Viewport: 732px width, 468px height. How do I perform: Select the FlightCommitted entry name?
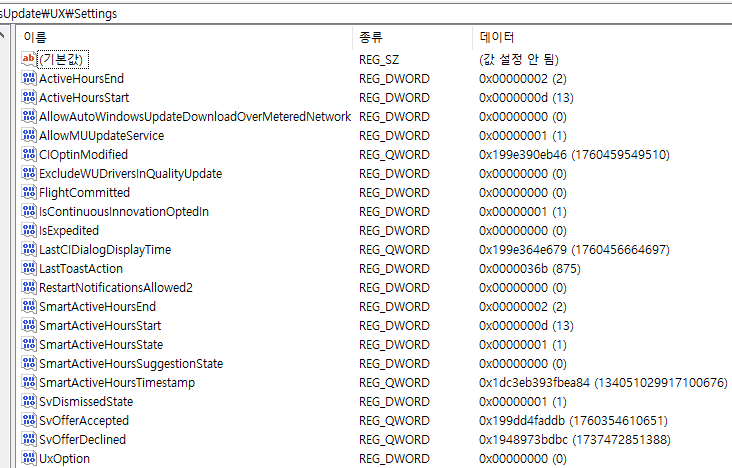[x=84, y=192]
